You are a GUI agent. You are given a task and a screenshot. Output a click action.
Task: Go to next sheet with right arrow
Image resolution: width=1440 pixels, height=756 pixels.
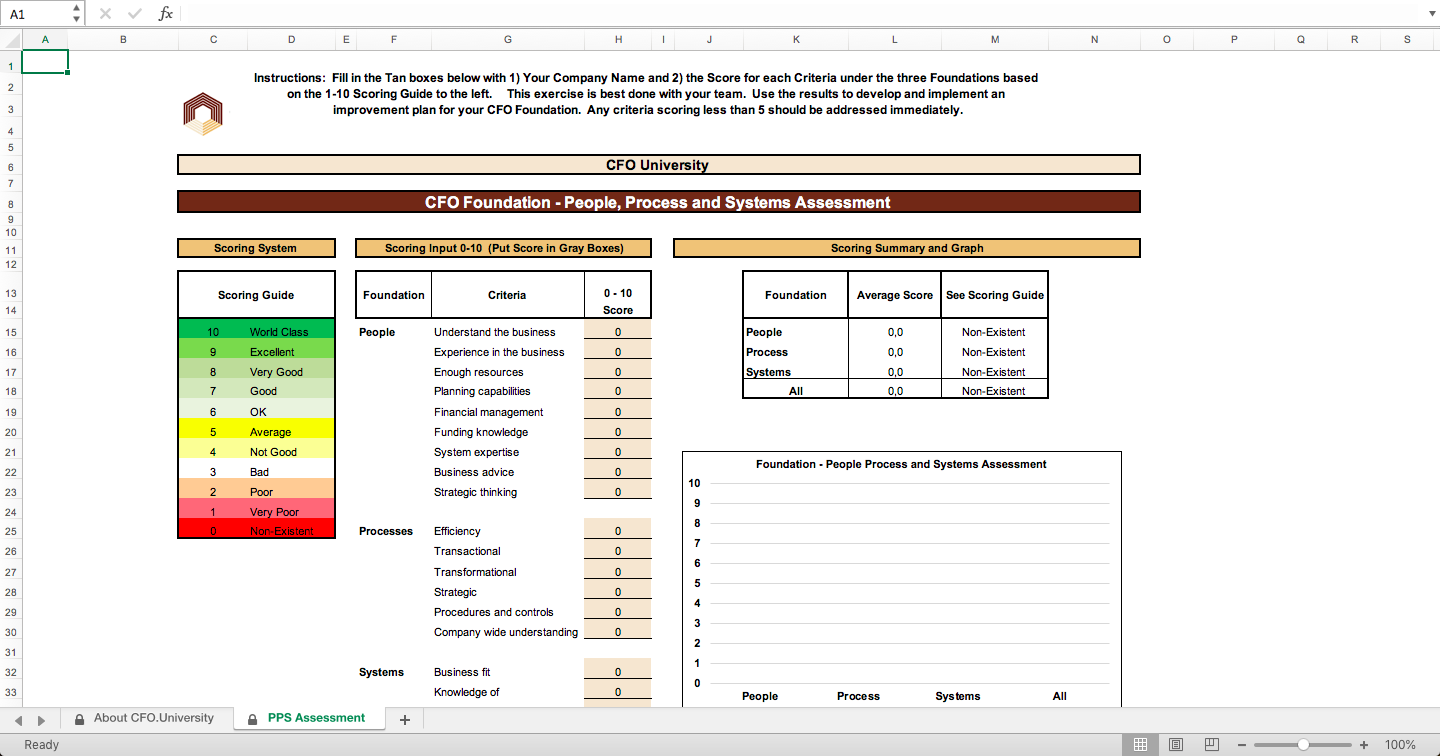pos(41,719)
